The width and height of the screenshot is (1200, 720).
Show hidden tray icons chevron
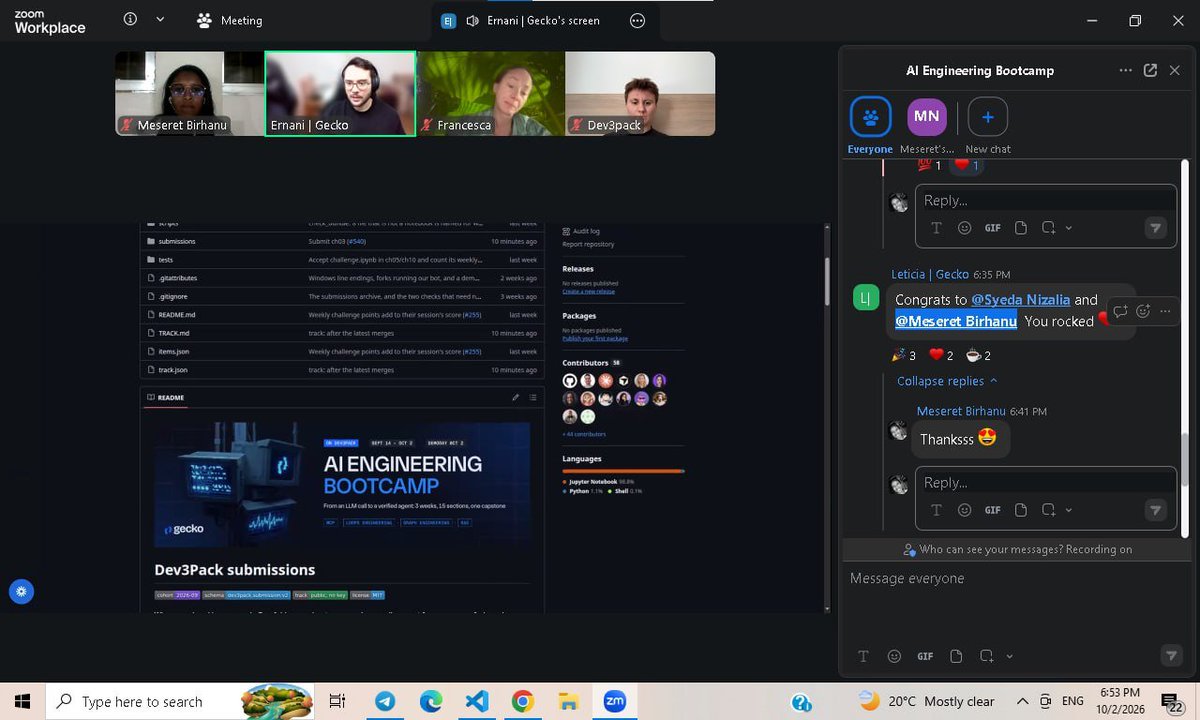pos(1022,702)
